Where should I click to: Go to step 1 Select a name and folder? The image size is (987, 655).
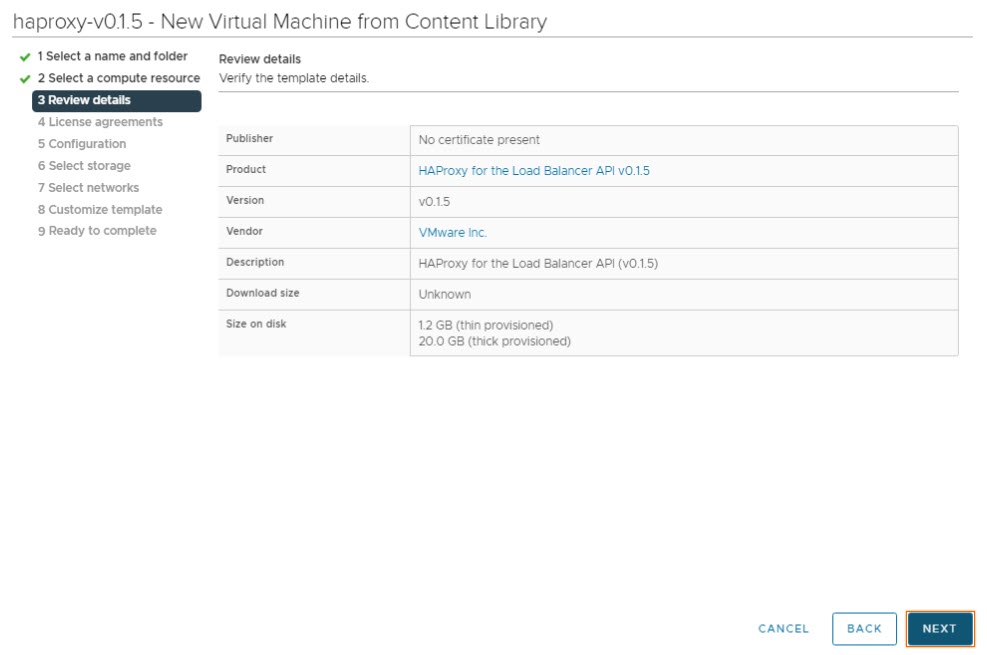point(112,57)
